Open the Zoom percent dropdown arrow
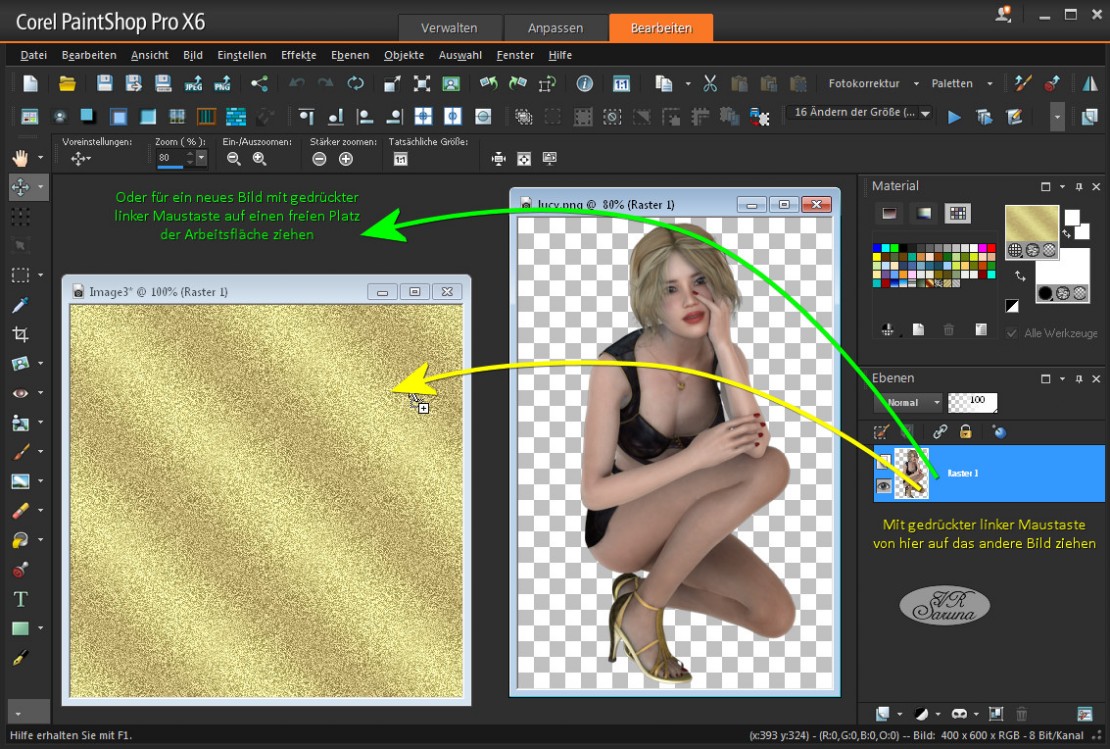The width and height of the screenshot is (1110, 749). [202, 159]
